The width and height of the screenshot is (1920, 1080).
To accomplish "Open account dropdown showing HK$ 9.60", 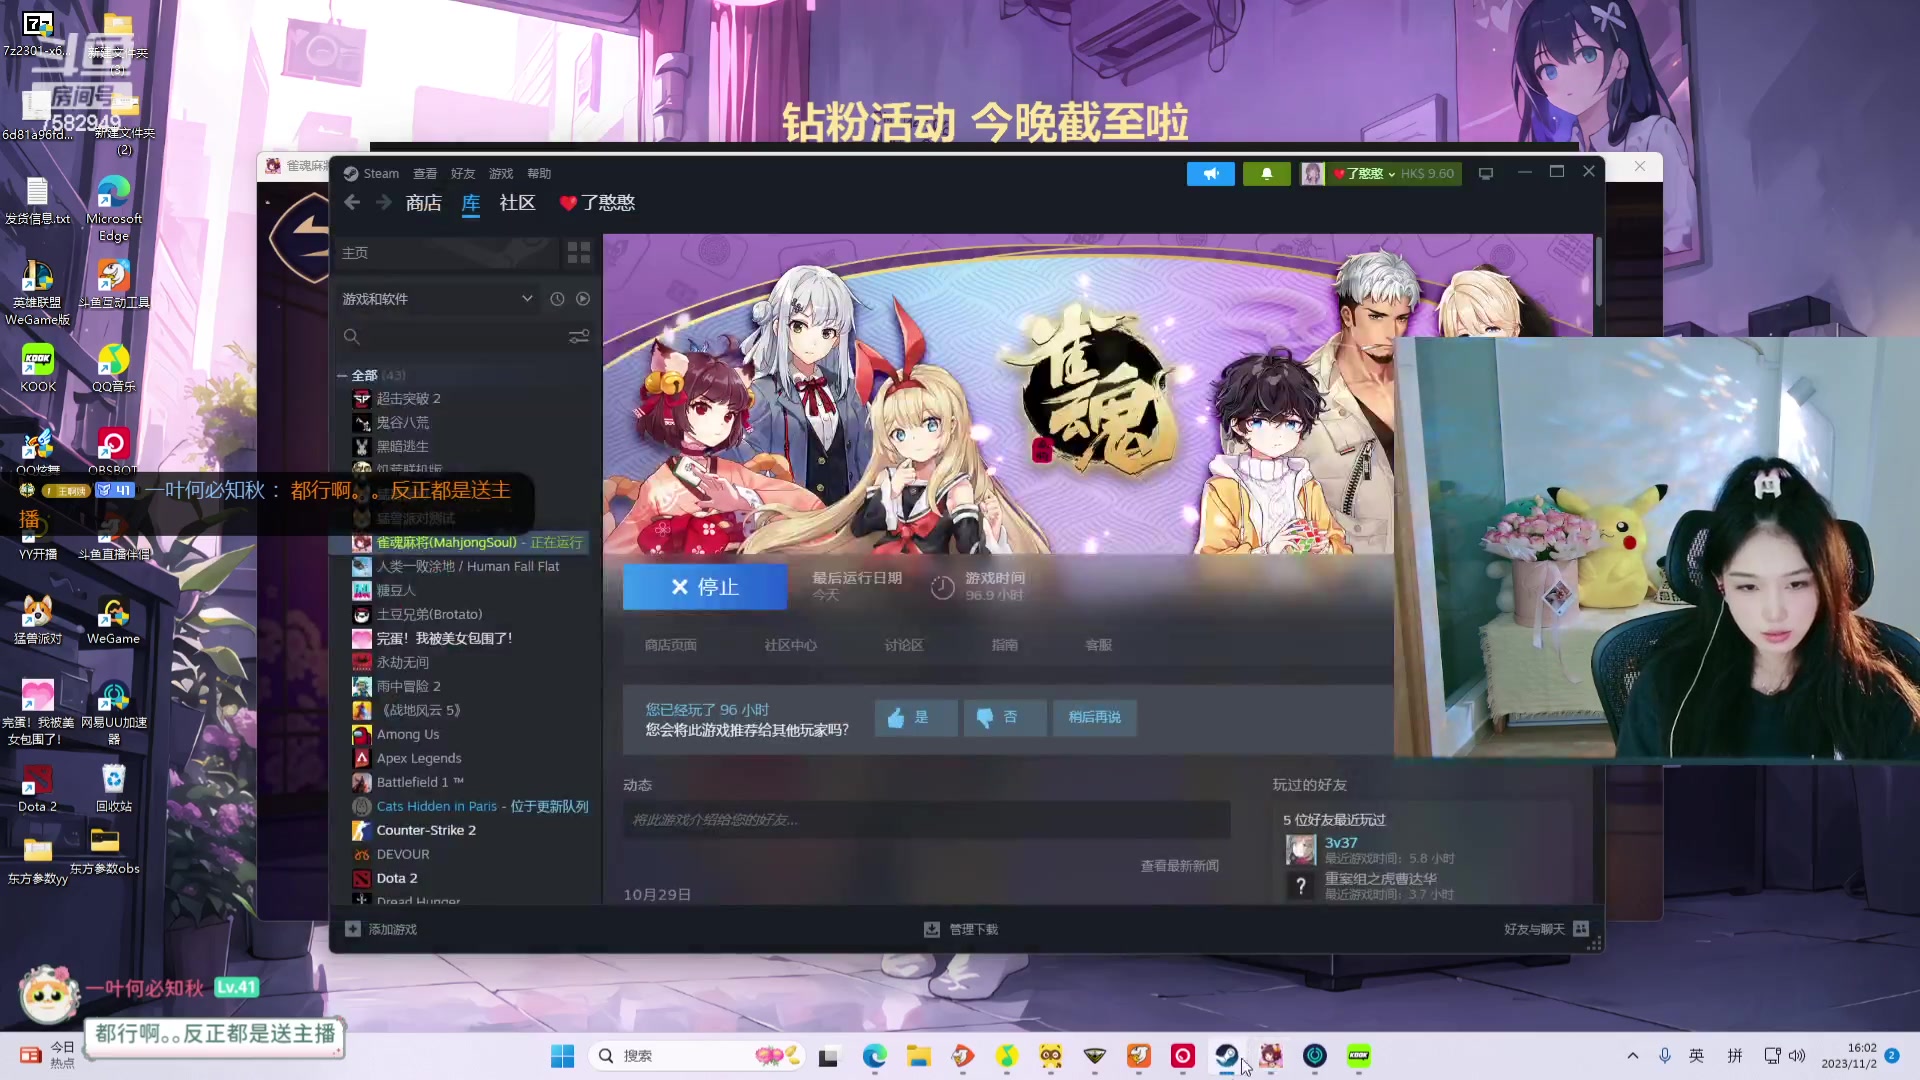I will pyautogui.click(x=1380, y=174).
